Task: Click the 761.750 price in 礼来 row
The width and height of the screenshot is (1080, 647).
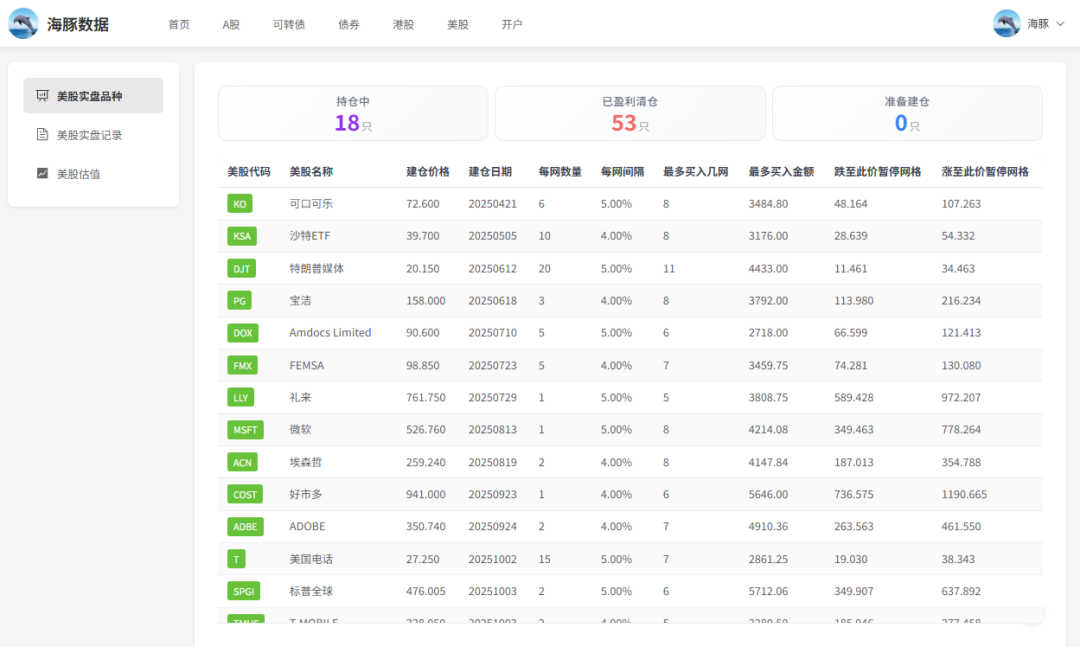Action: pos(426,398)
